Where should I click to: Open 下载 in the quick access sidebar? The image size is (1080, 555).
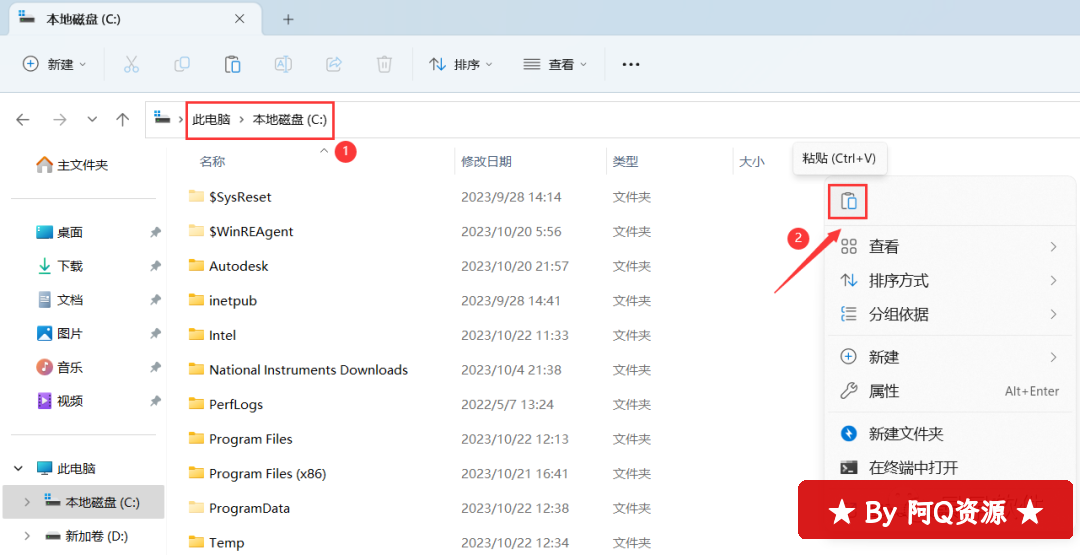tap(70, 266)
